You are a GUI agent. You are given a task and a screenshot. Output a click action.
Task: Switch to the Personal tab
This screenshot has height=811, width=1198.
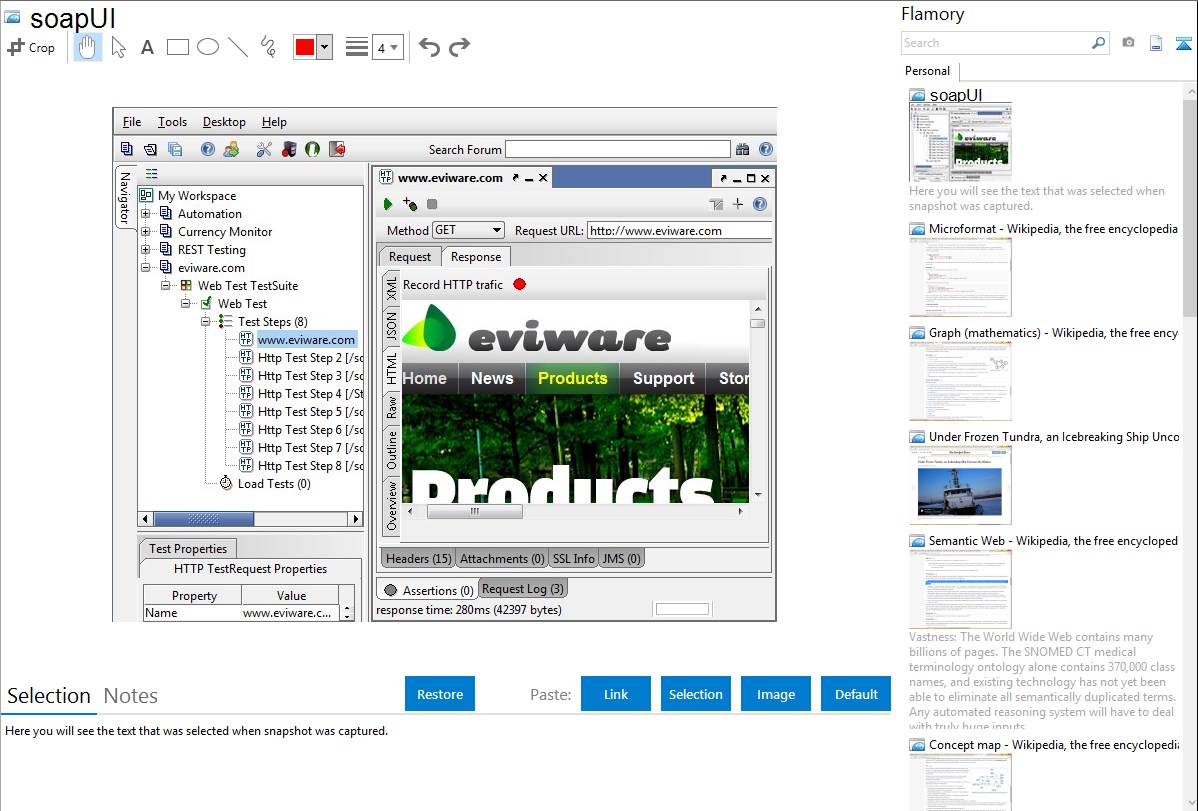click(928, 71)
